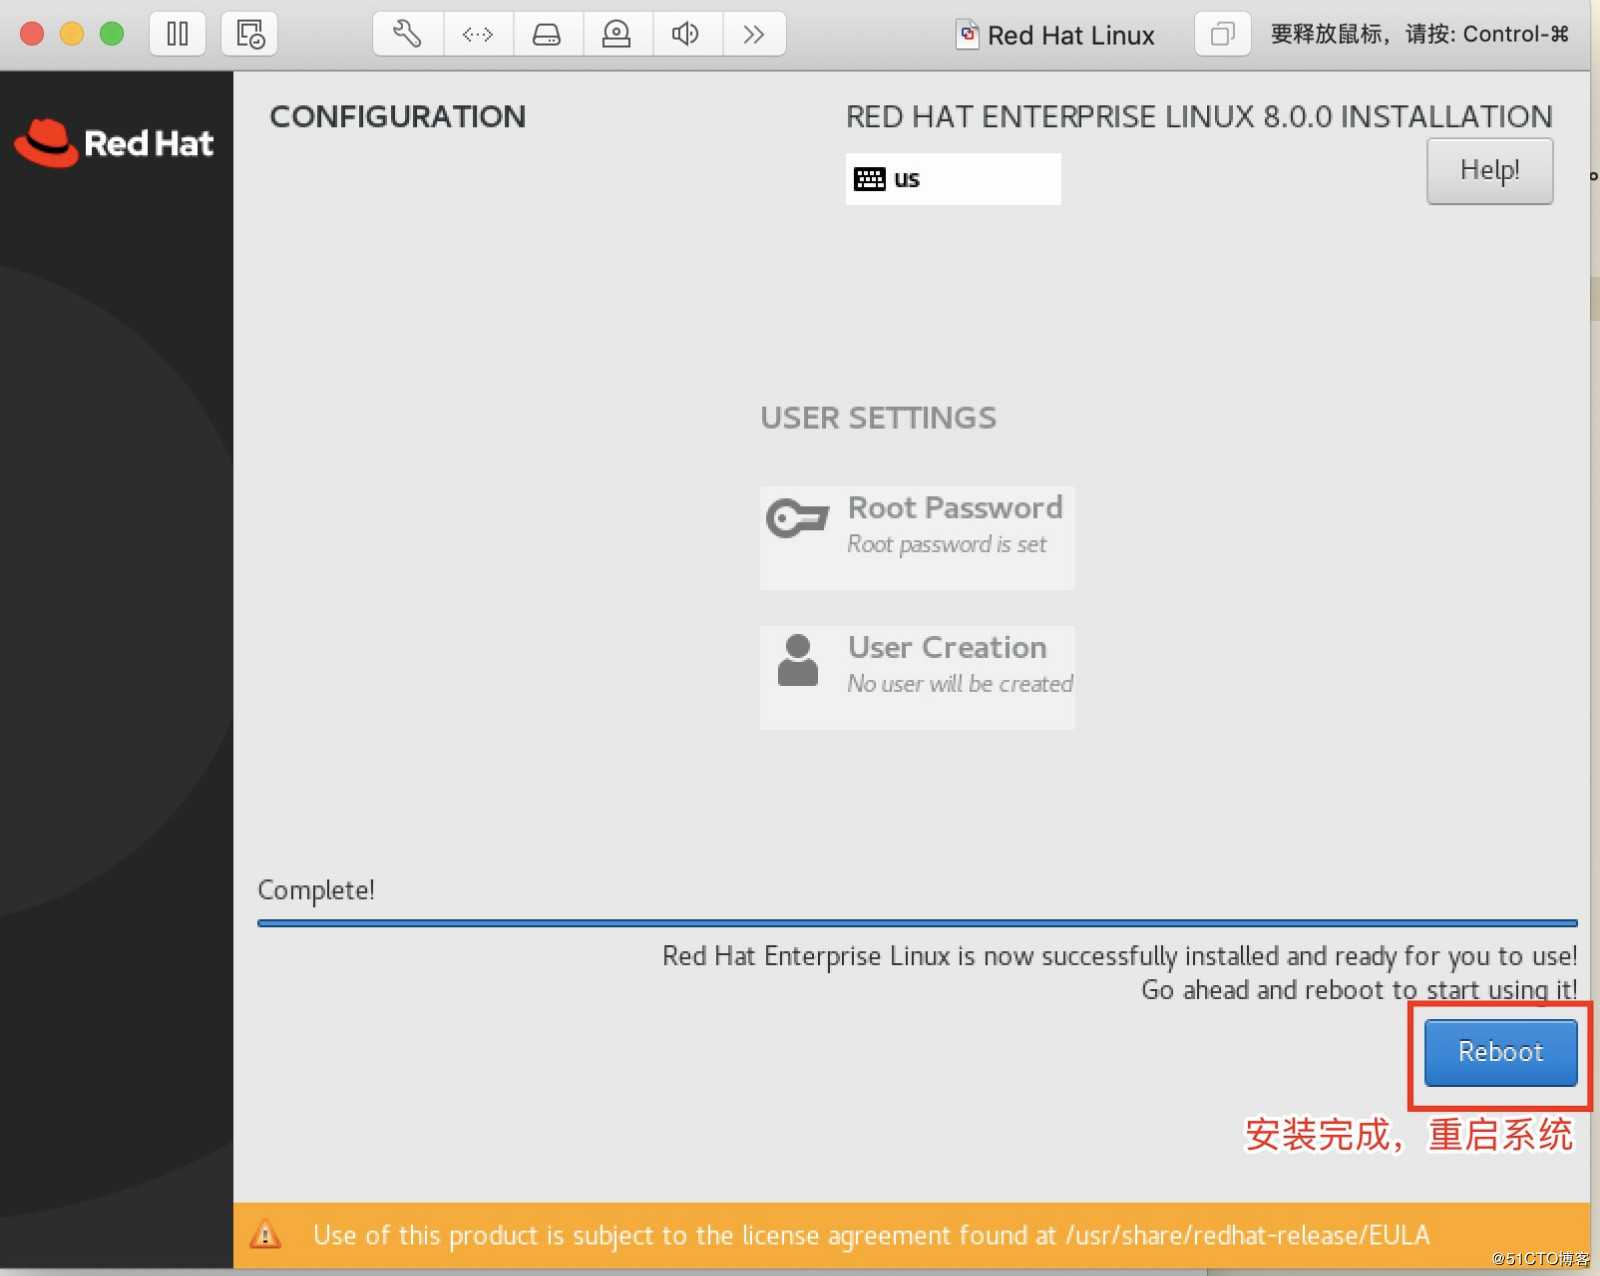Click the window view mode icon
The width and height of the screenshot is (1600, 1276).
1222,34
